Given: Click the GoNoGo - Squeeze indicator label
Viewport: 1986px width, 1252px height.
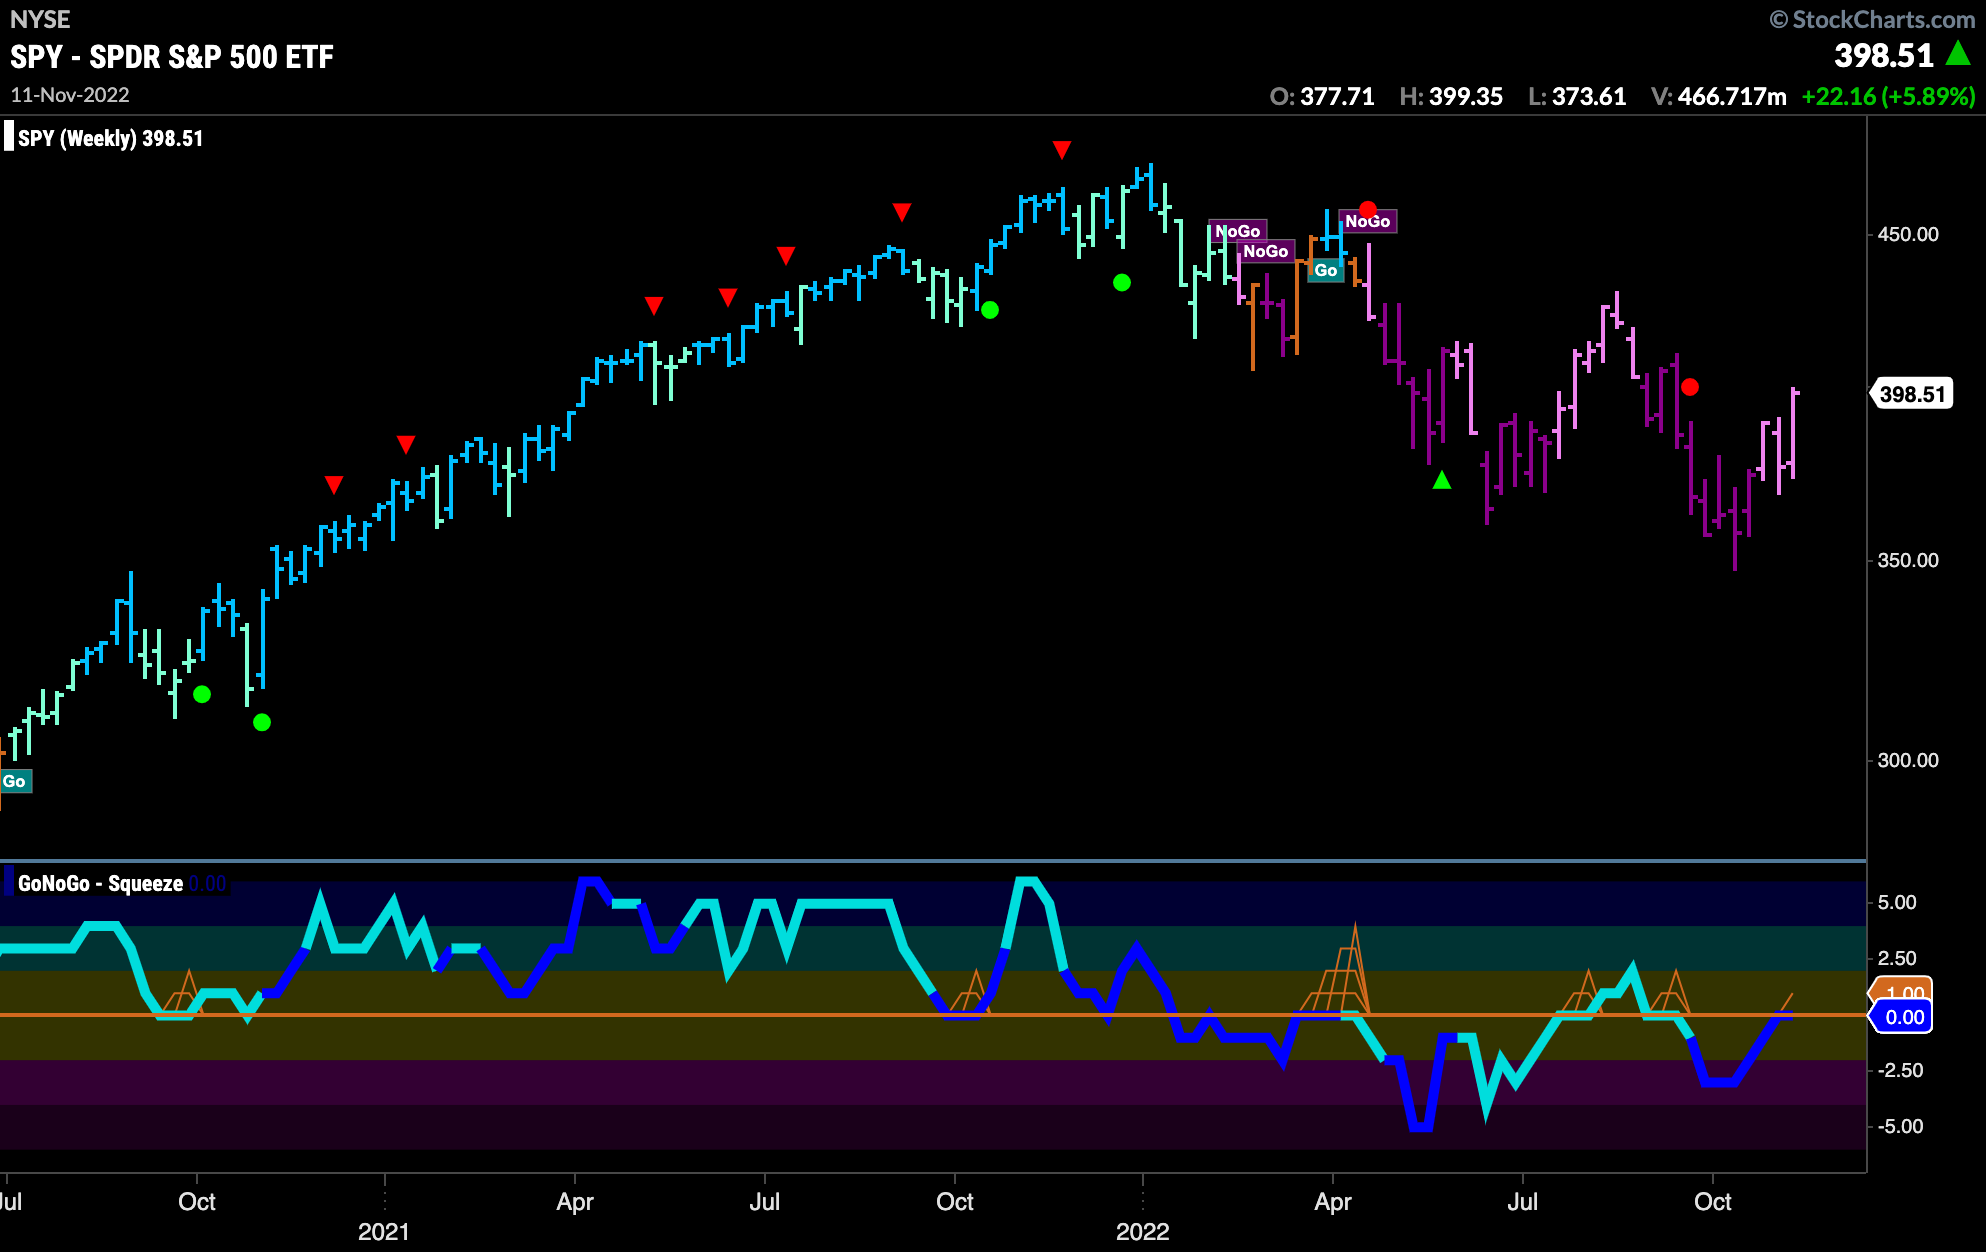Looking at the screenshot, I should click(100, 883).
